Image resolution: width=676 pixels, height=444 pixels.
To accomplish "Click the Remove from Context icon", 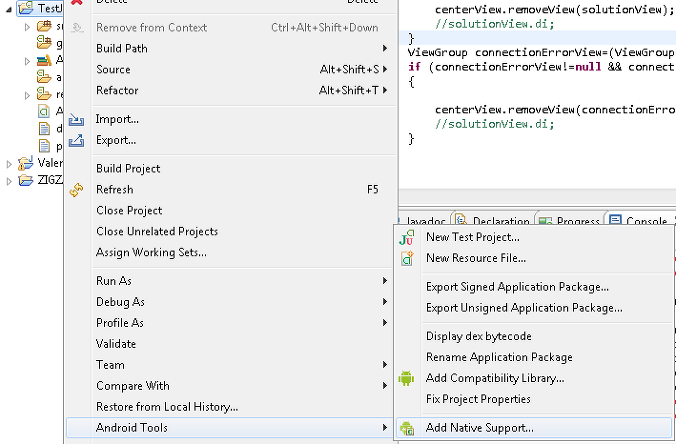I will [77, 28].
